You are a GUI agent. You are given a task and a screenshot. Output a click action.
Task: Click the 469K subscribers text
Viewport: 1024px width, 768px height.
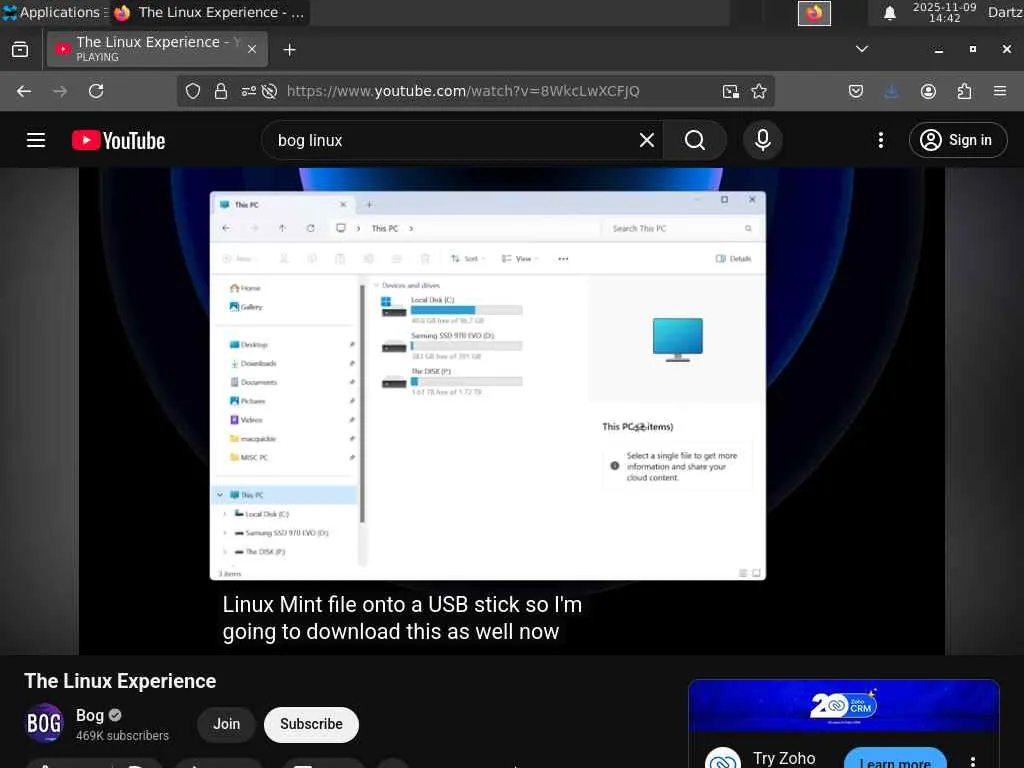point(122,735)
